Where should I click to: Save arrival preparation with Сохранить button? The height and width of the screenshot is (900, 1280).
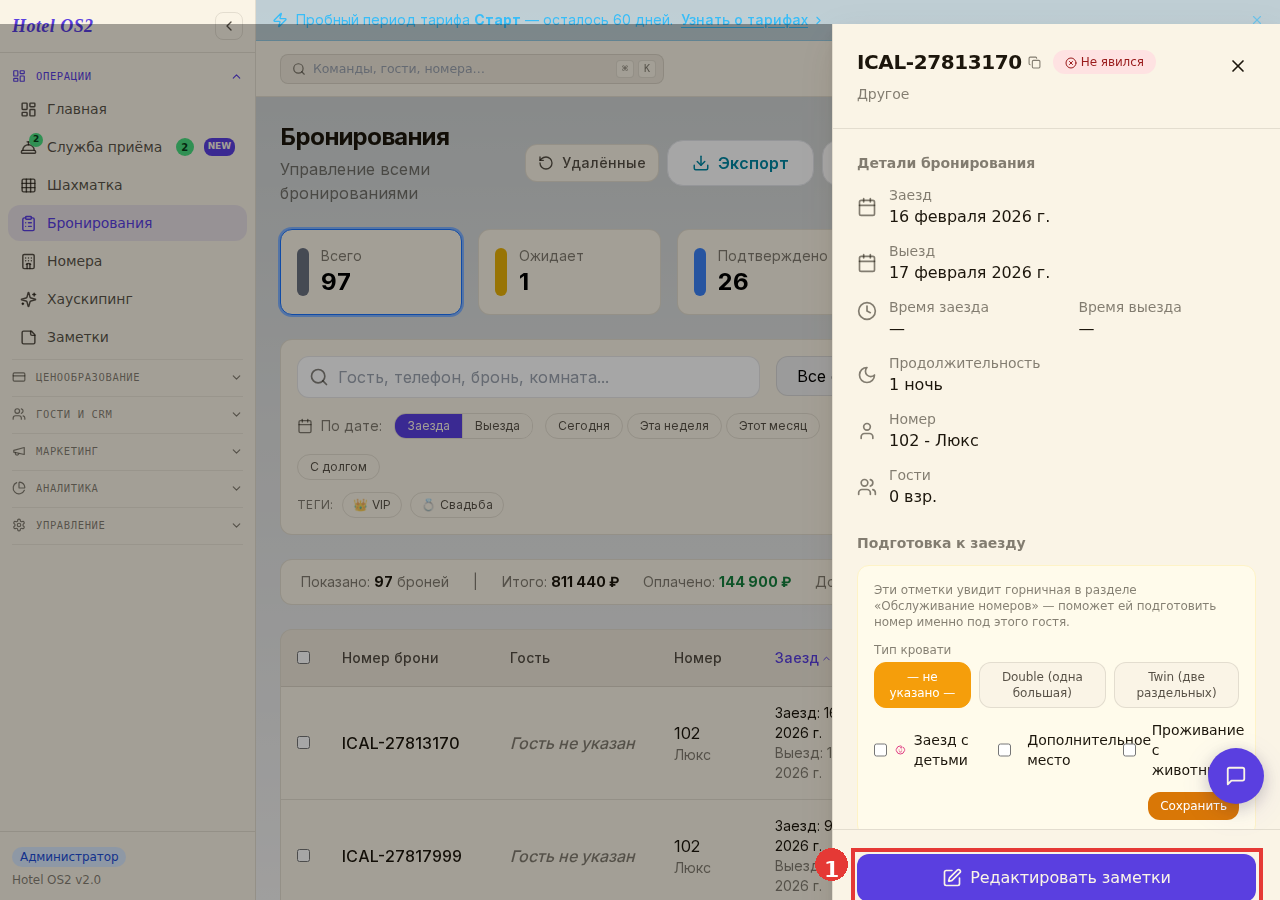pos(1193,806)
